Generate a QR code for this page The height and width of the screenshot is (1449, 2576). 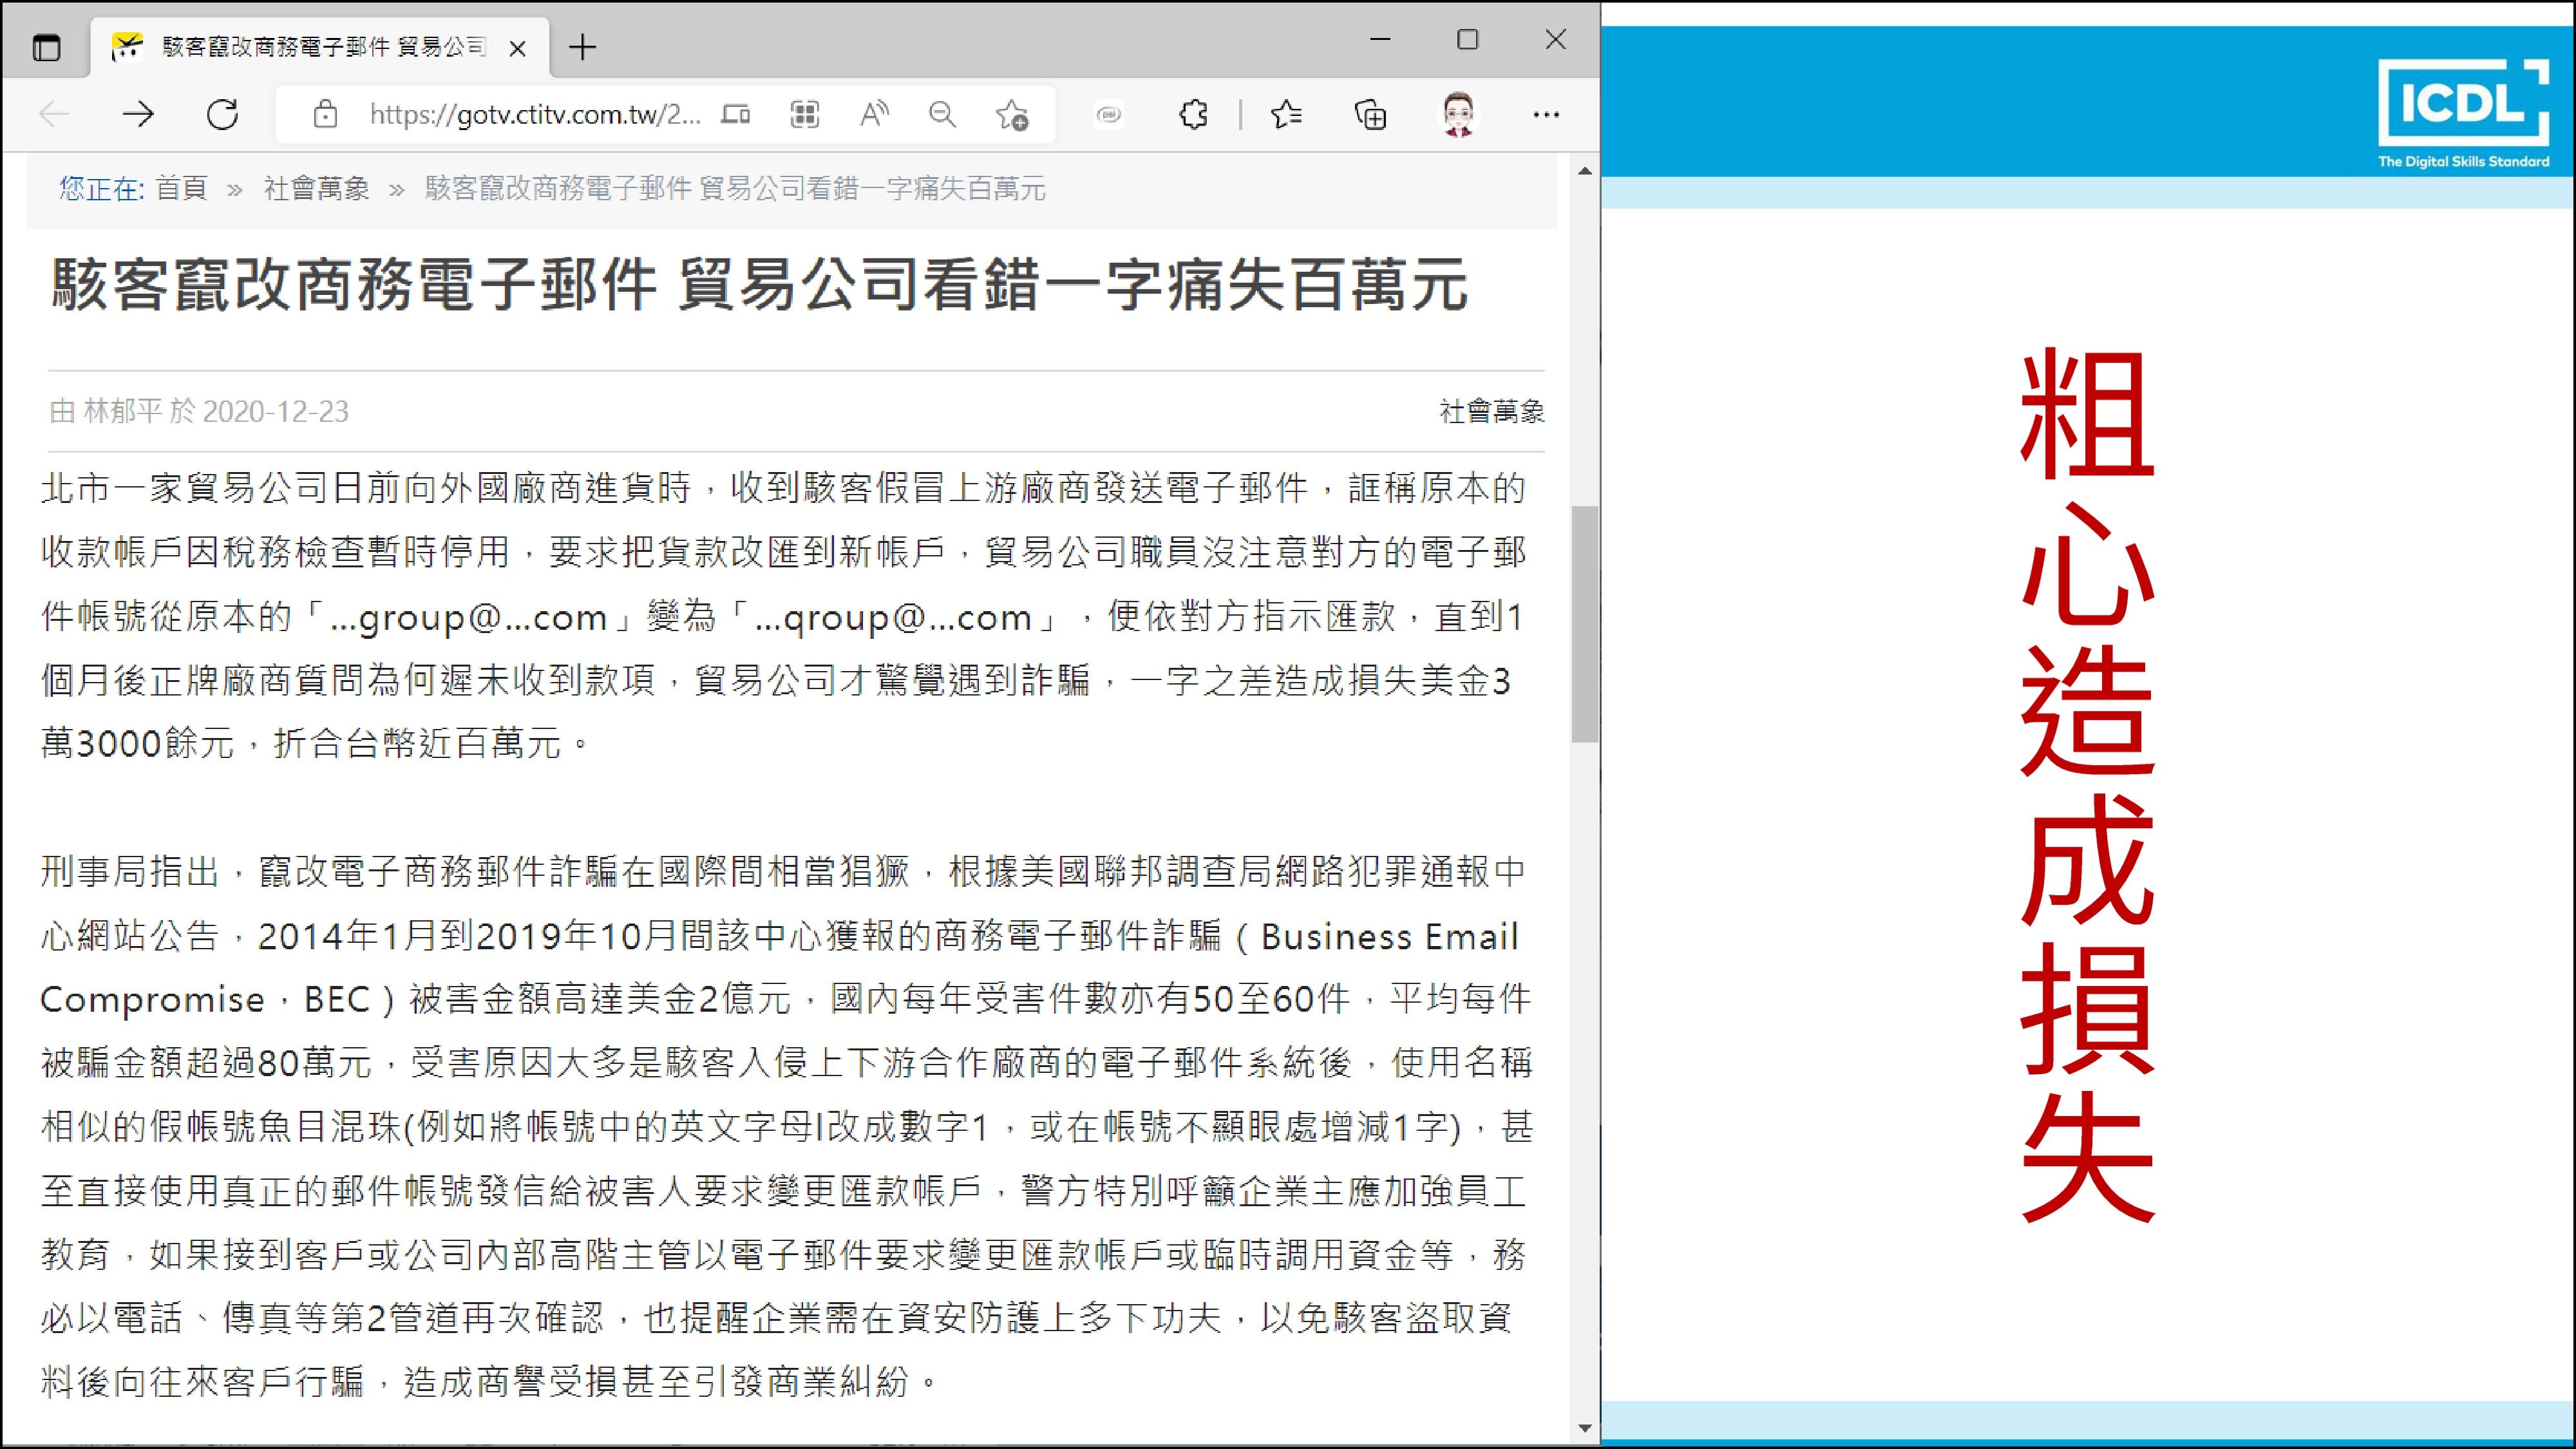tap(805, 115)
